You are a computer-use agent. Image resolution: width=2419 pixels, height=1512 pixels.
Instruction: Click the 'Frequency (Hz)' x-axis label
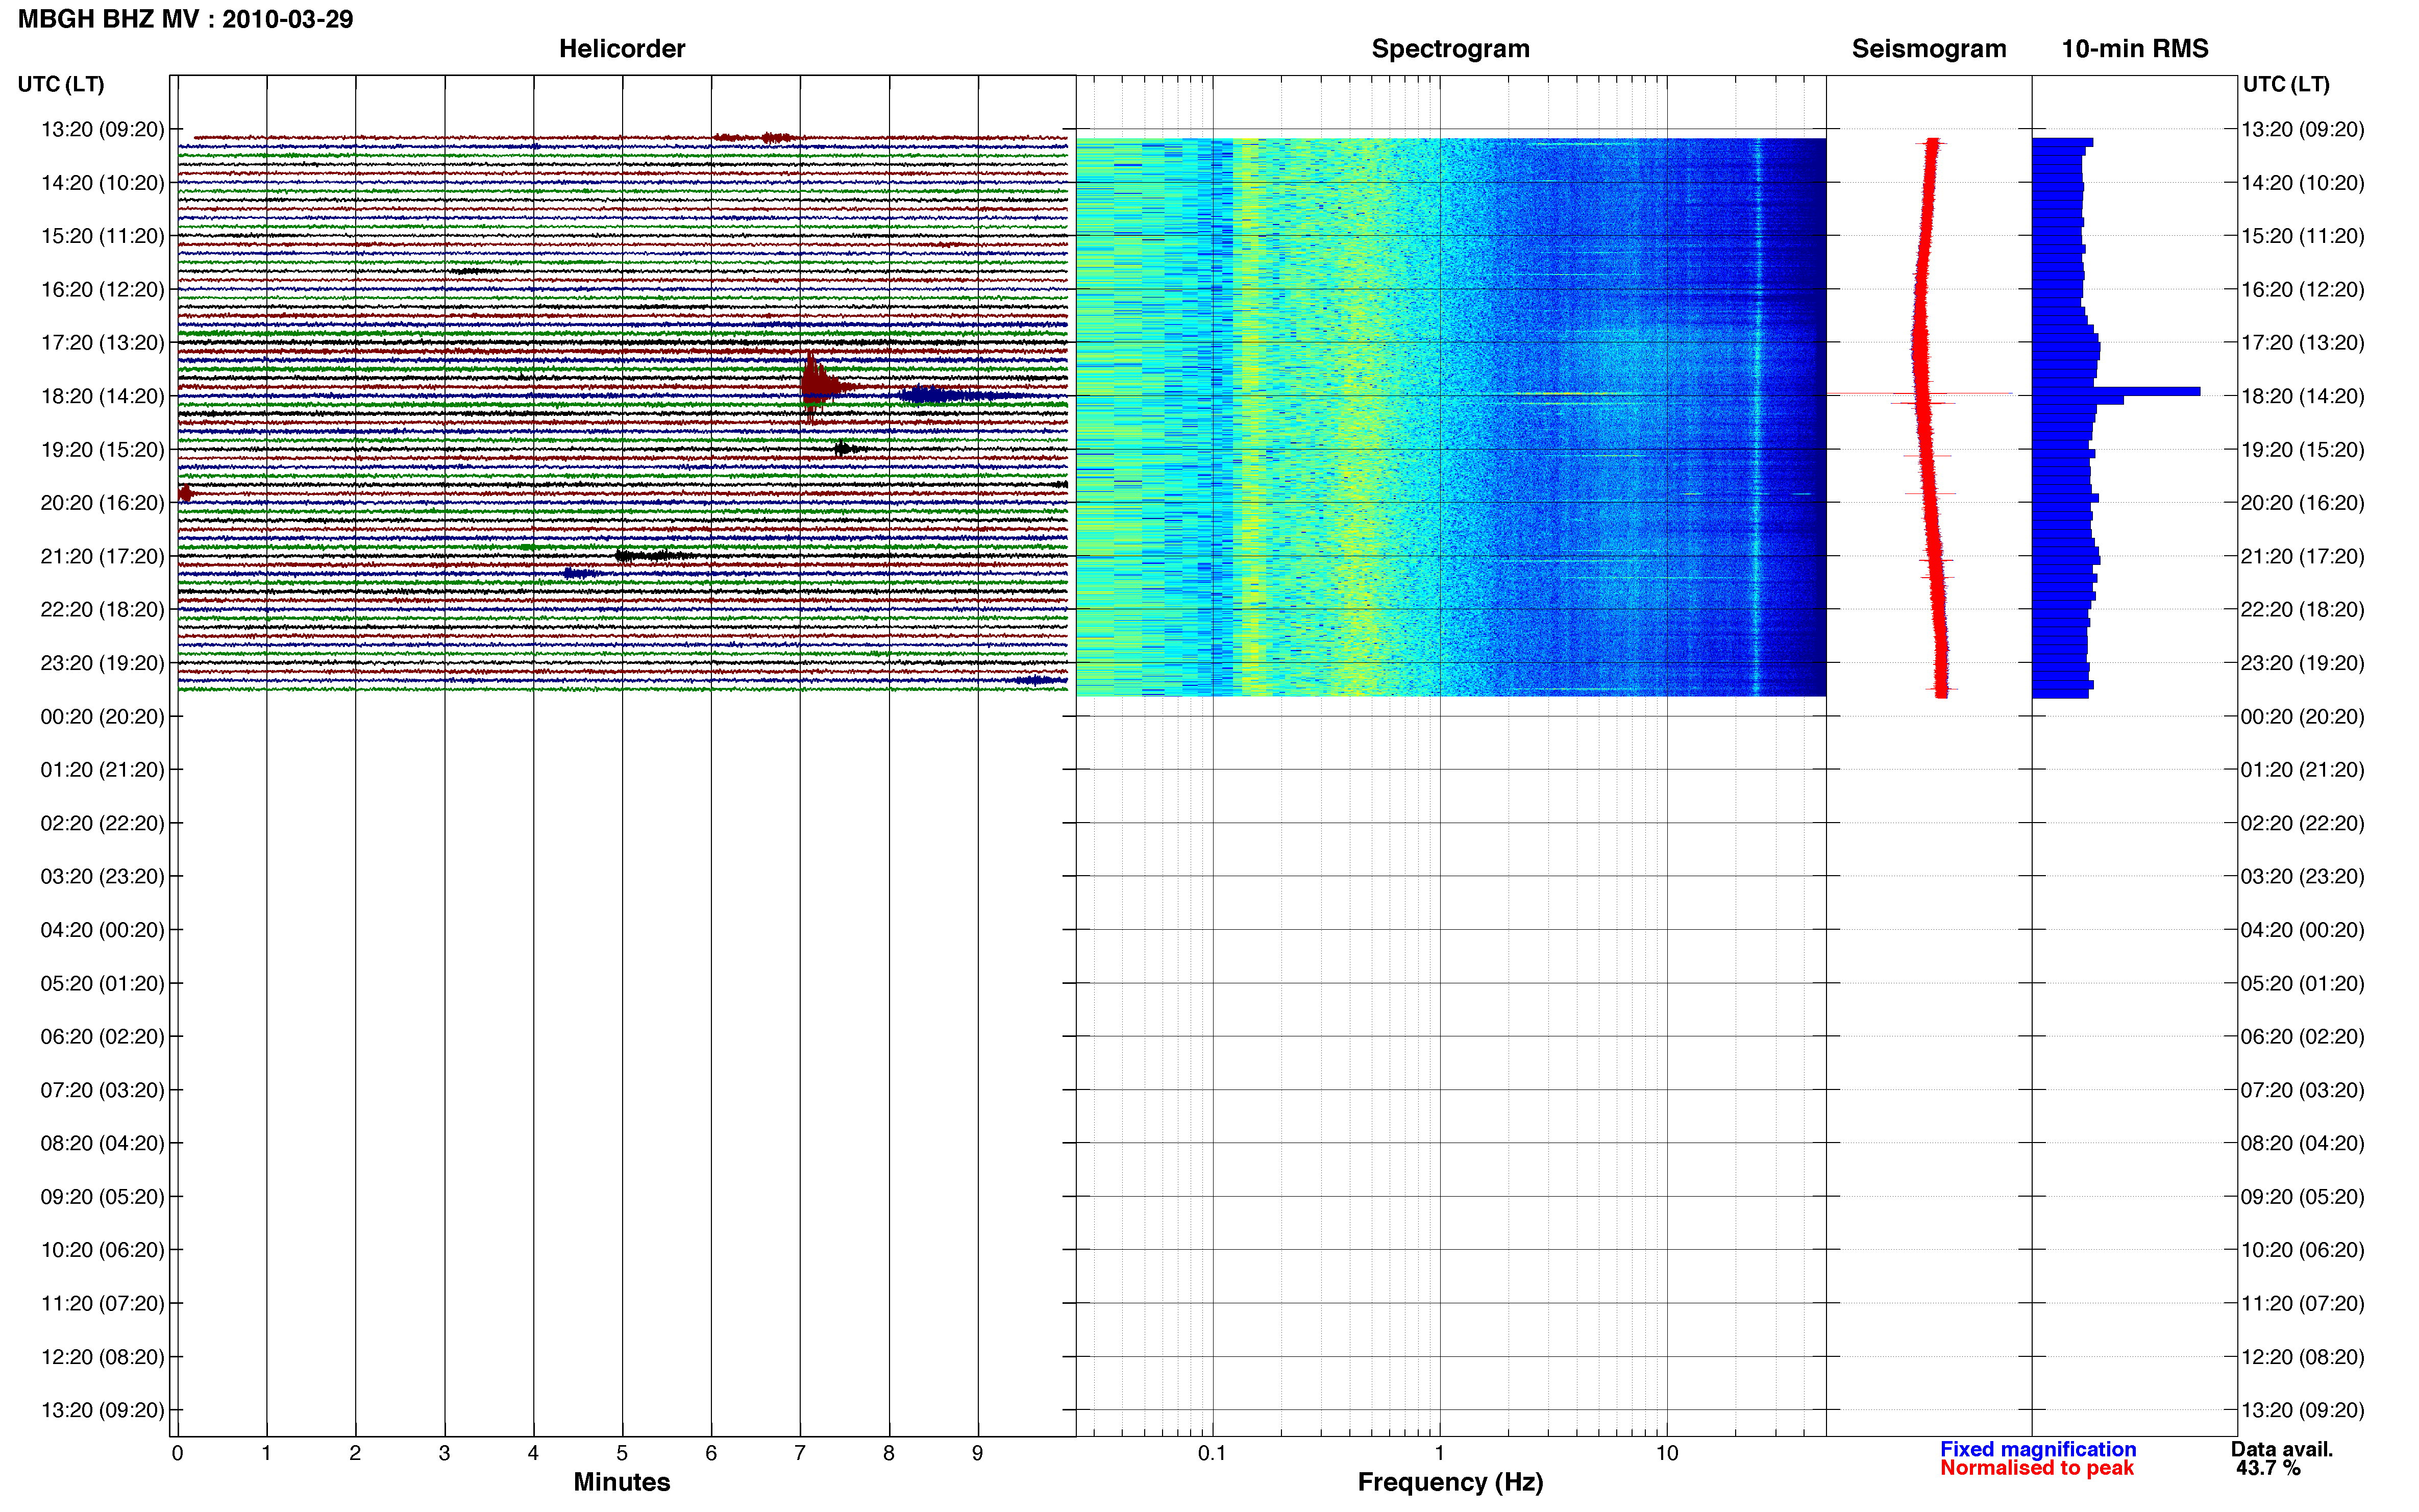tap(1450, 1482)
